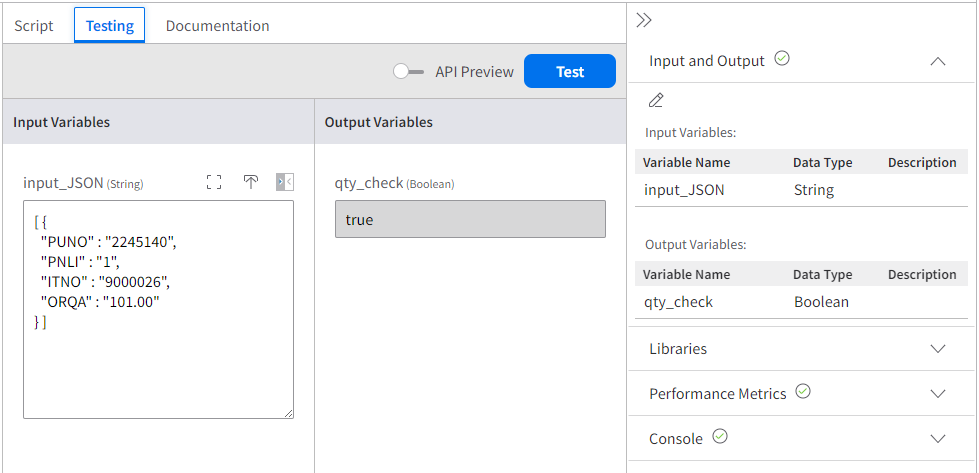Click the qty_check output field showing true
979x473 pixels.
point(470,219)
